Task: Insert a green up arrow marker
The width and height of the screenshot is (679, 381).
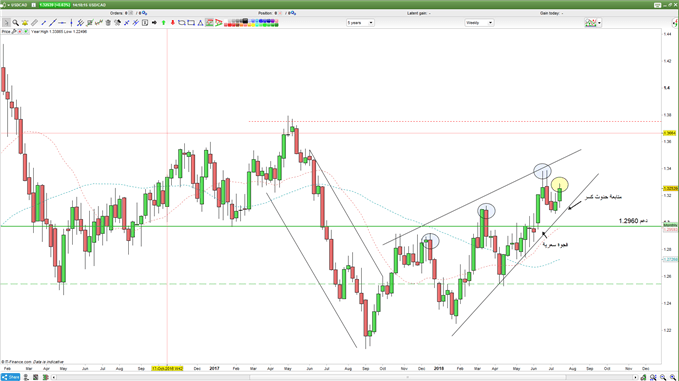Action: (164, 23)
